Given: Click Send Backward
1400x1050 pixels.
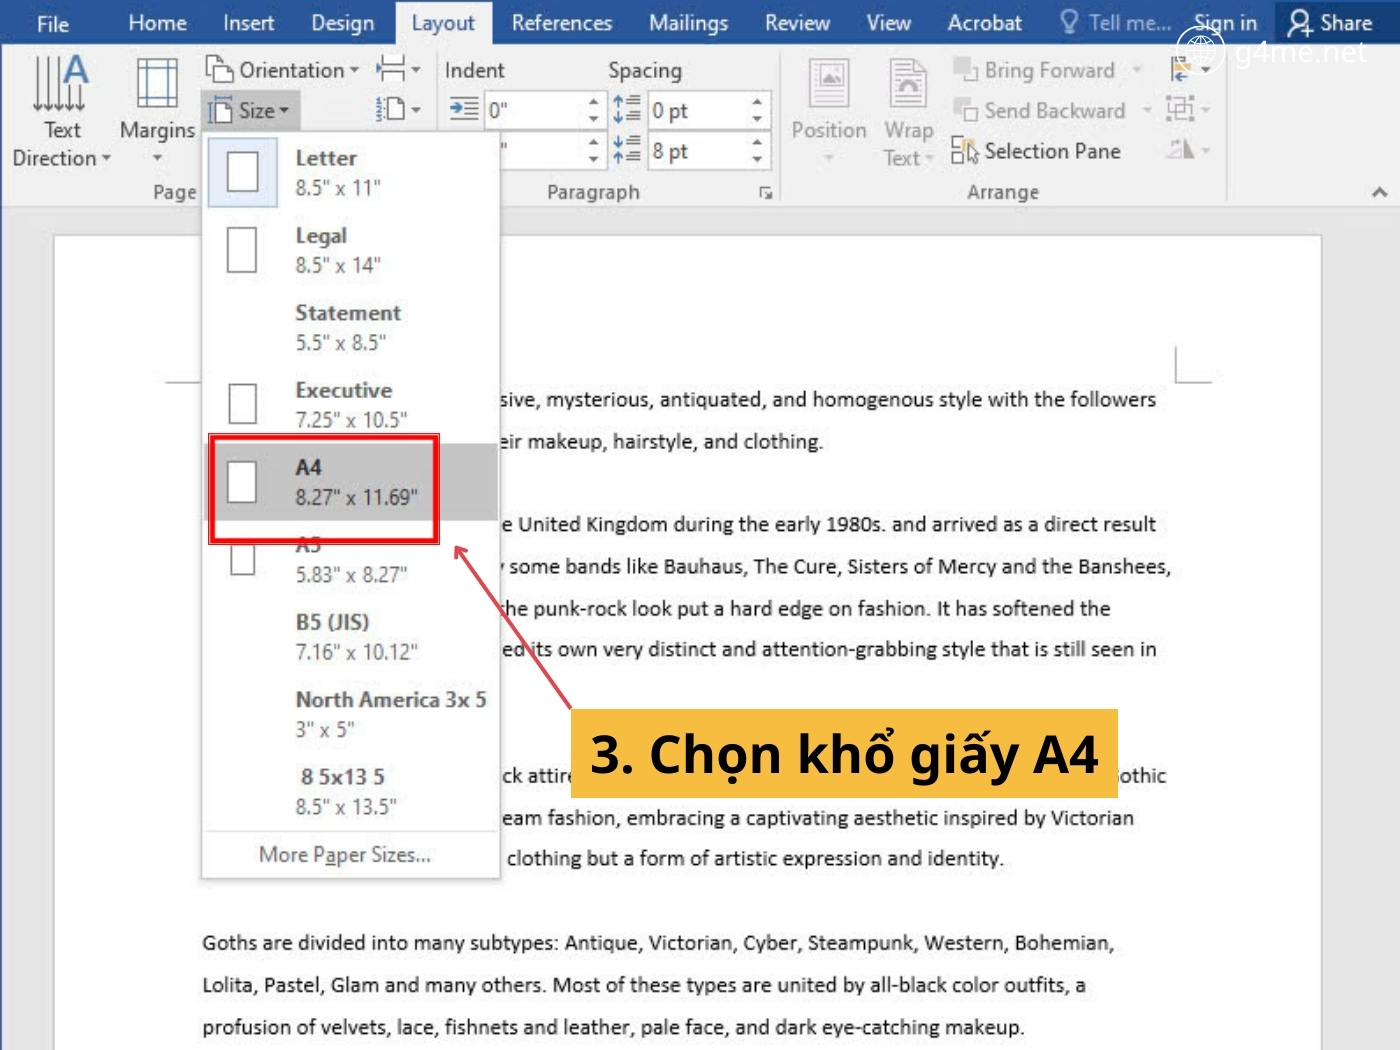Looking at the screenshot, I should (x=1040, y=110).
